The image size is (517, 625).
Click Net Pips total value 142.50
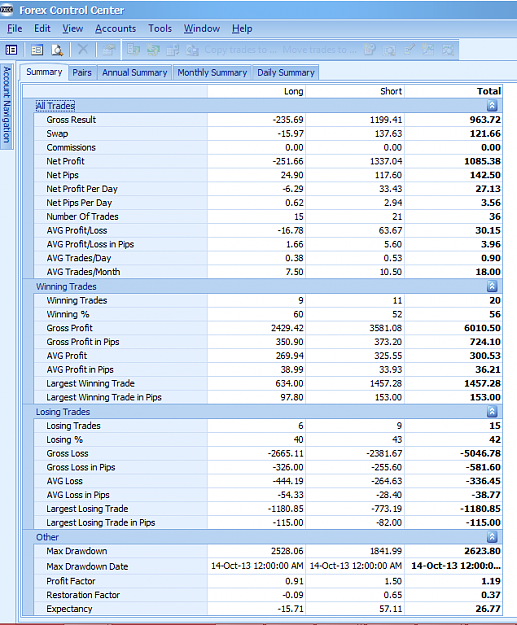[485, 175]
